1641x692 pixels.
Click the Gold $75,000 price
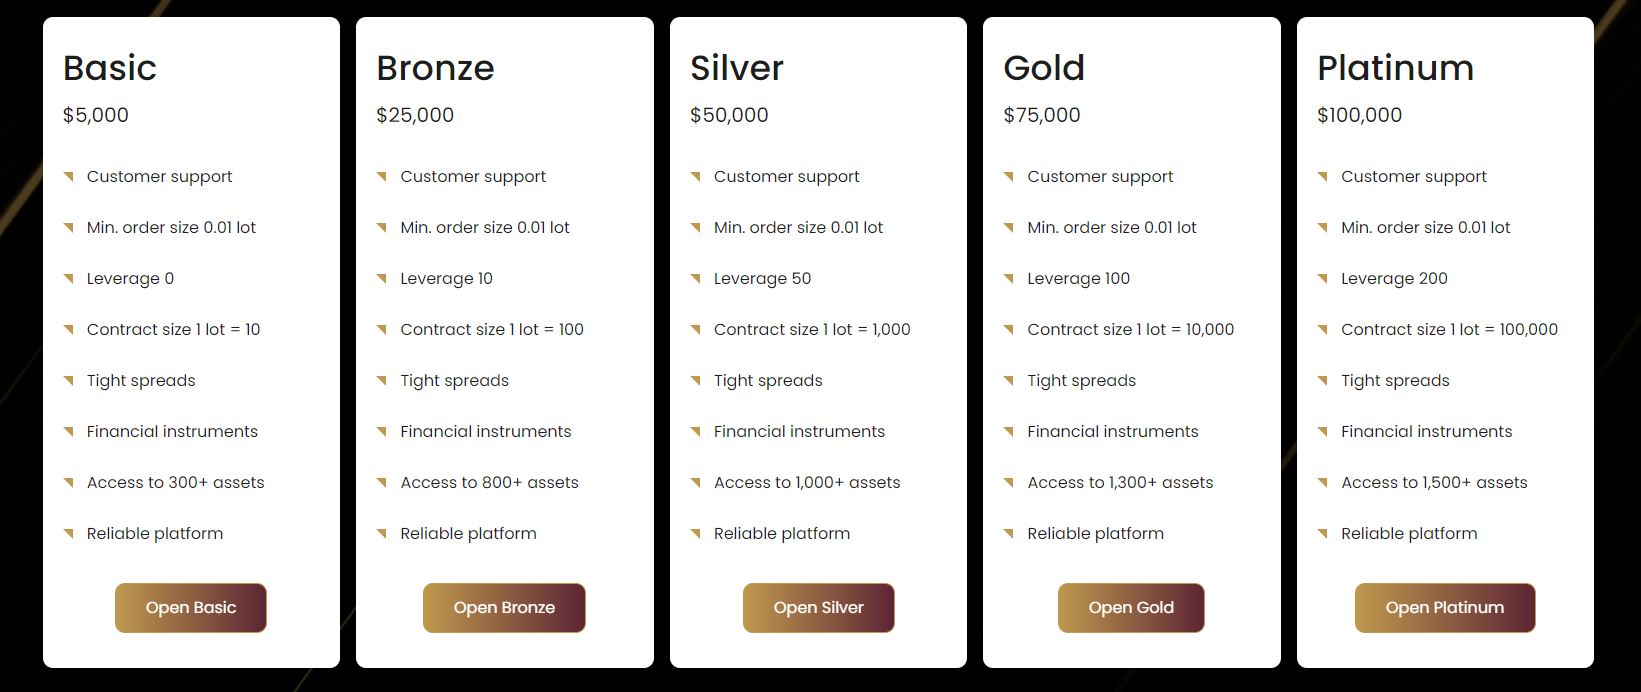(x=1042, y=115)
